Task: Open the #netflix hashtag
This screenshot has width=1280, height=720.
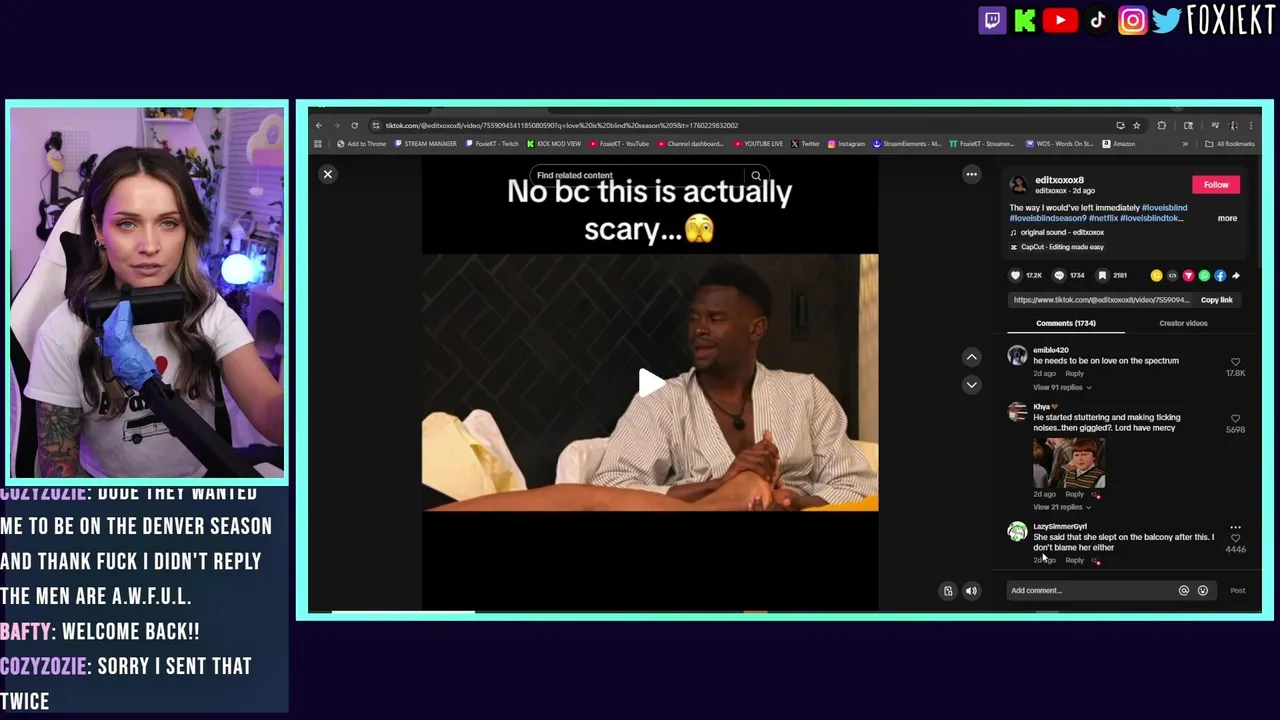Action: 1103,218
